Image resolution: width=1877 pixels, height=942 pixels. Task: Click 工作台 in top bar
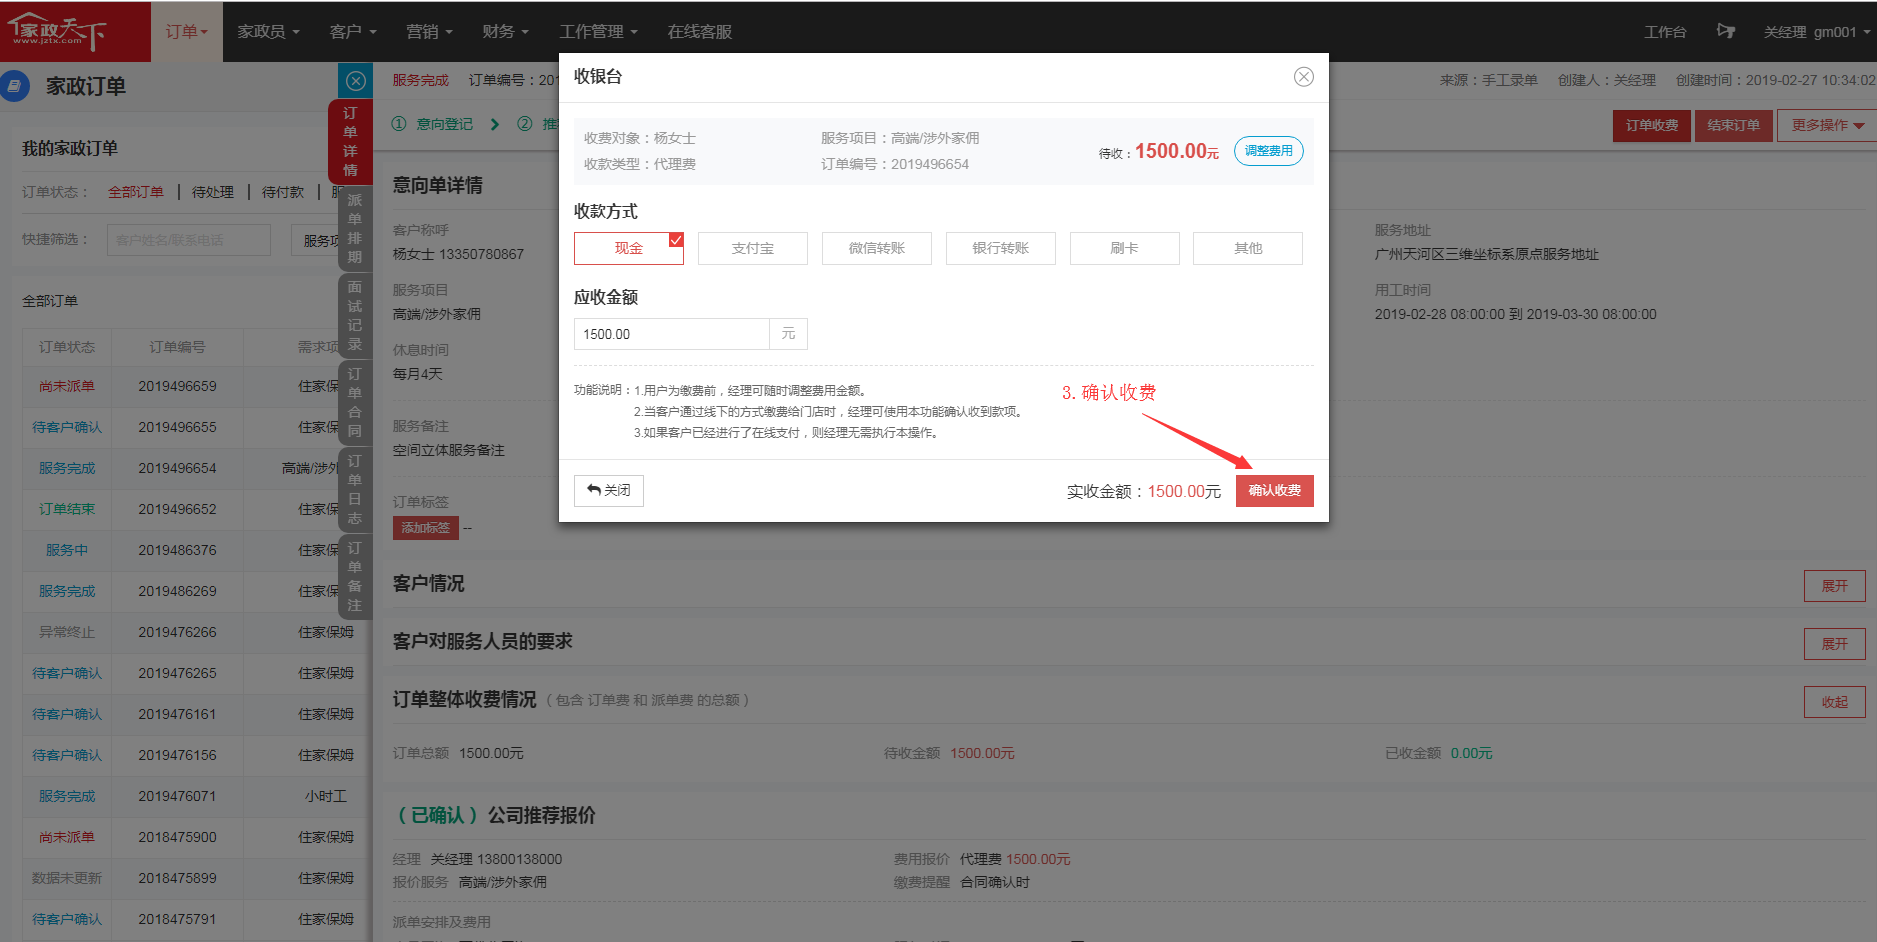click(x=1665, y=32)
